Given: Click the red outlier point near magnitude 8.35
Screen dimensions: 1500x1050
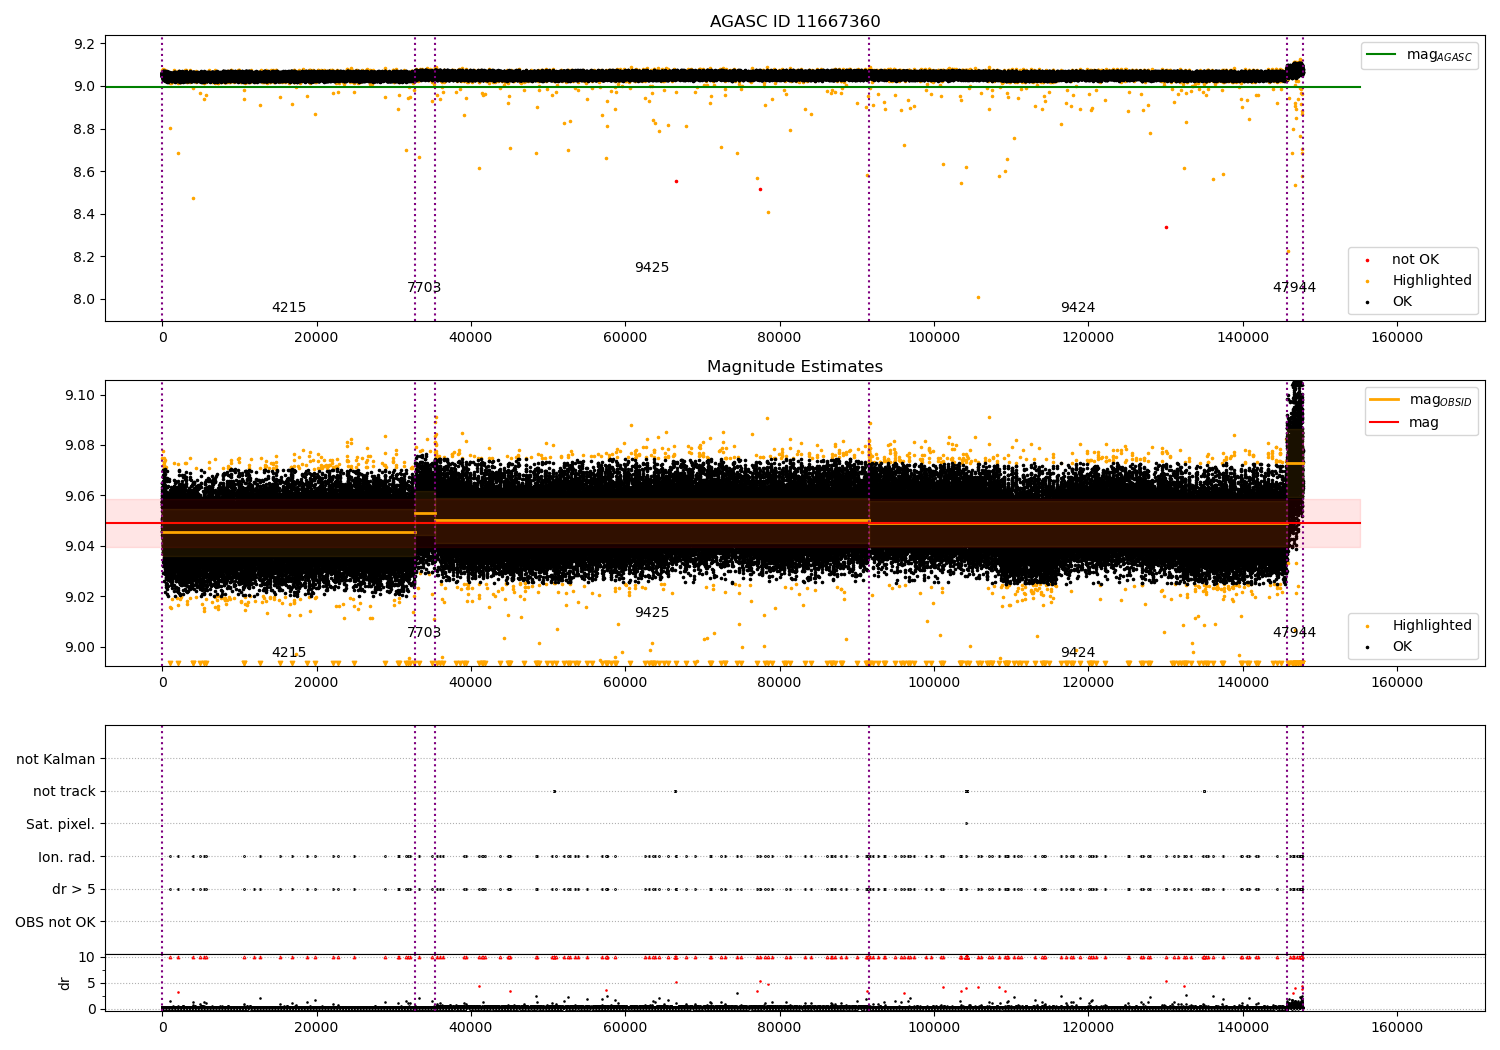Looking at the screenshot, I should [1166, 227].
